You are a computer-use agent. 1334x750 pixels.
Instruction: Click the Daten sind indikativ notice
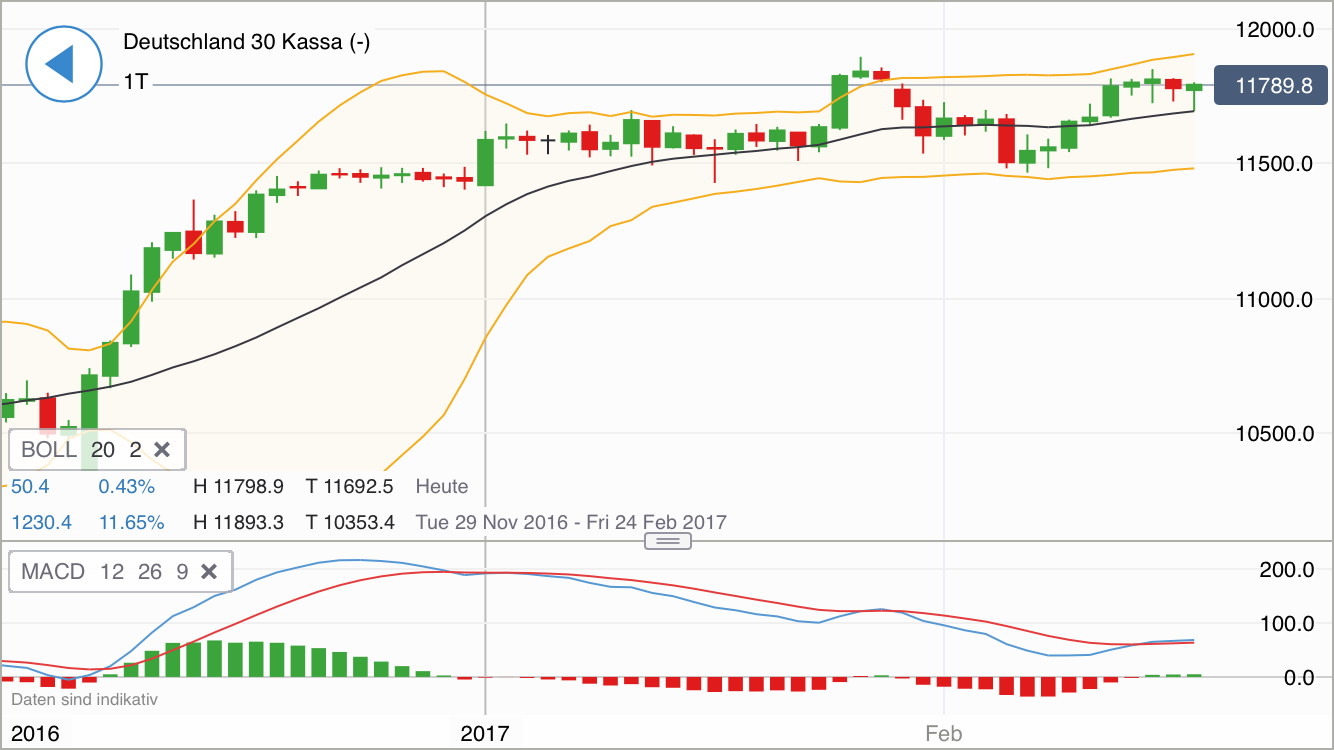click(x=84, y=699)
